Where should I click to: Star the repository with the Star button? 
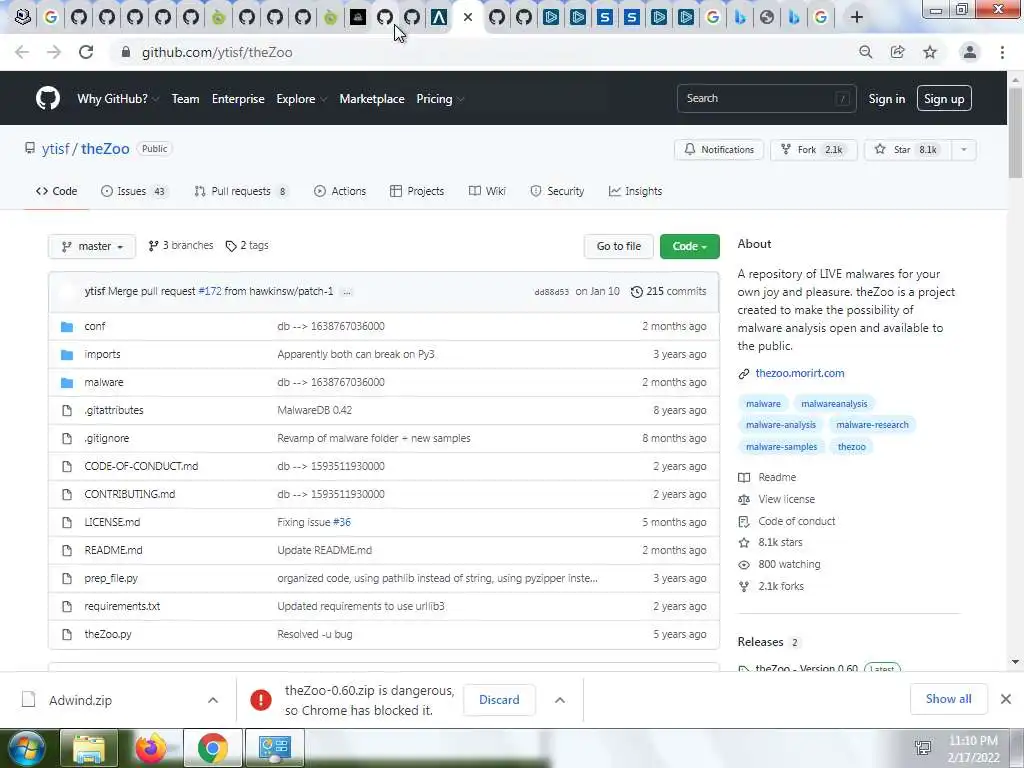908,150
